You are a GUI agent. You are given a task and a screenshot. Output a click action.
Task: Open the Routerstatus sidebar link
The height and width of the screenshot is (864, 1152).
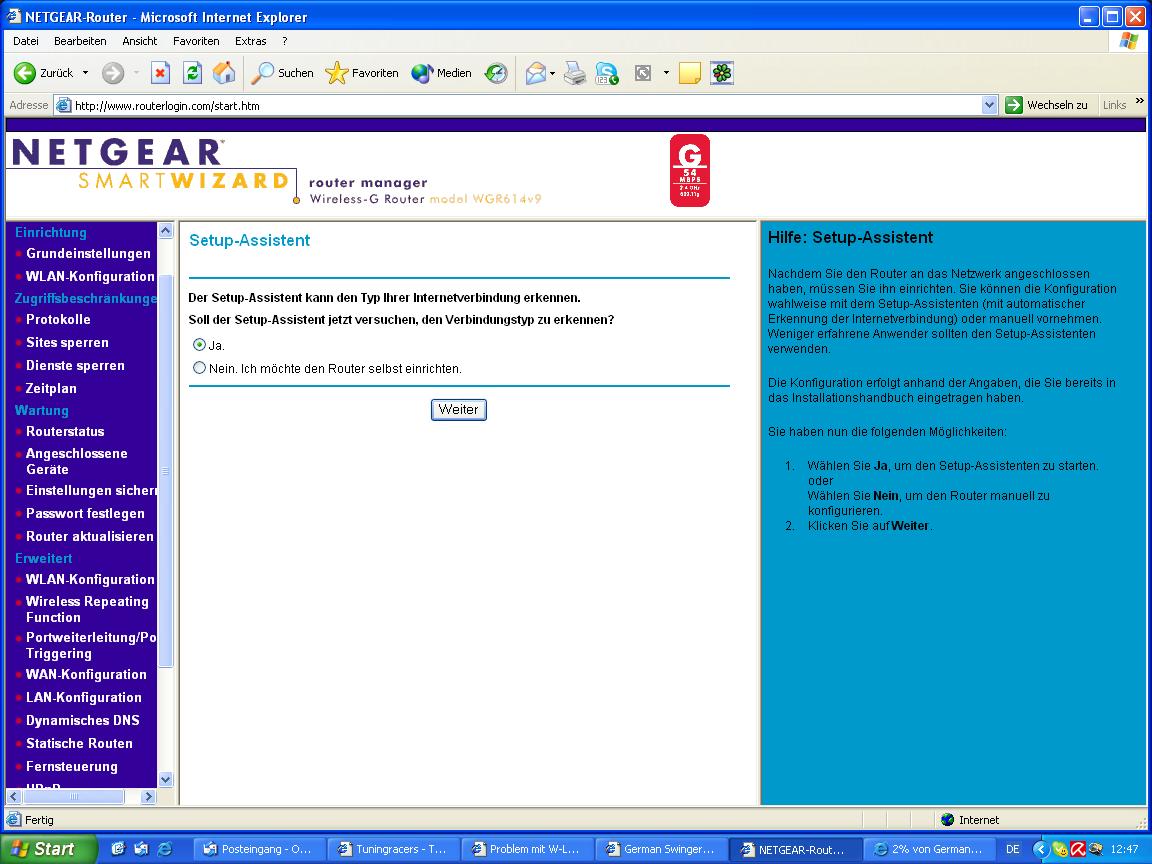coord(65,431)
